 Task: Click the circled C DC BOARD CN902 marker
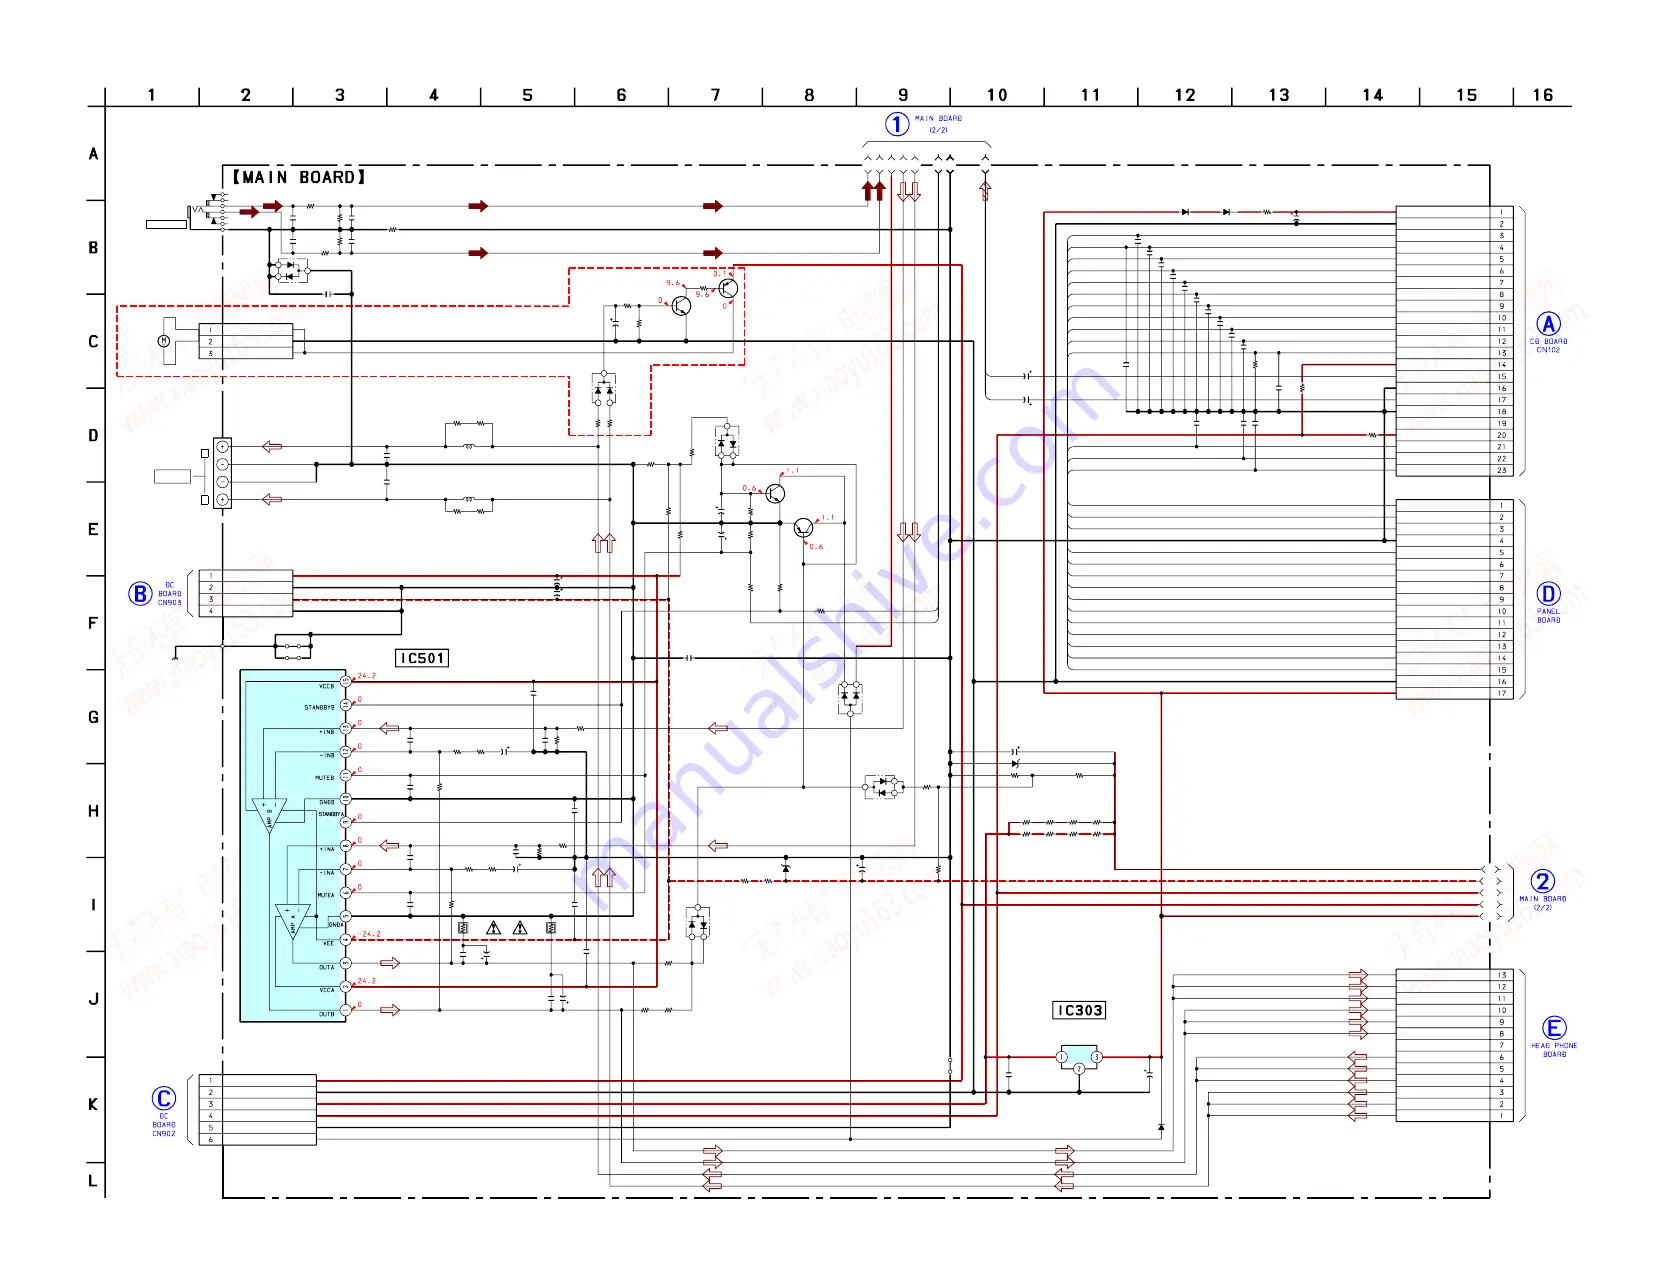coord(163,1098)
